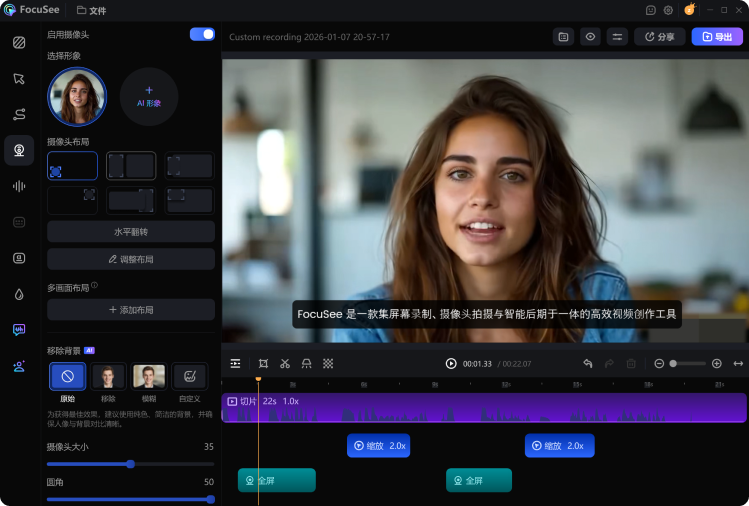Redo the last edit
The width and height of the screenshot is (749, 506).
tap(609, 364)
